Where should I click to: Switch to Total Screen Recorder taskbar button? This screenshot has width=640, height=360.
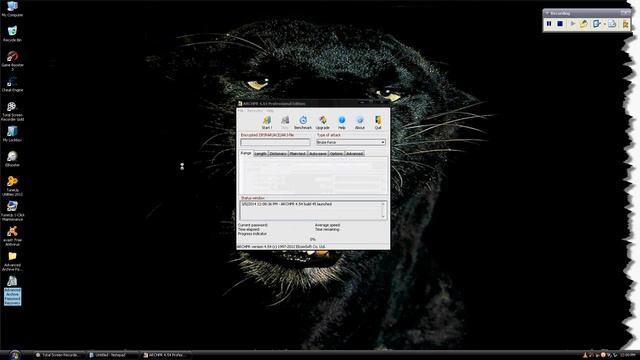tap(59, 355)
